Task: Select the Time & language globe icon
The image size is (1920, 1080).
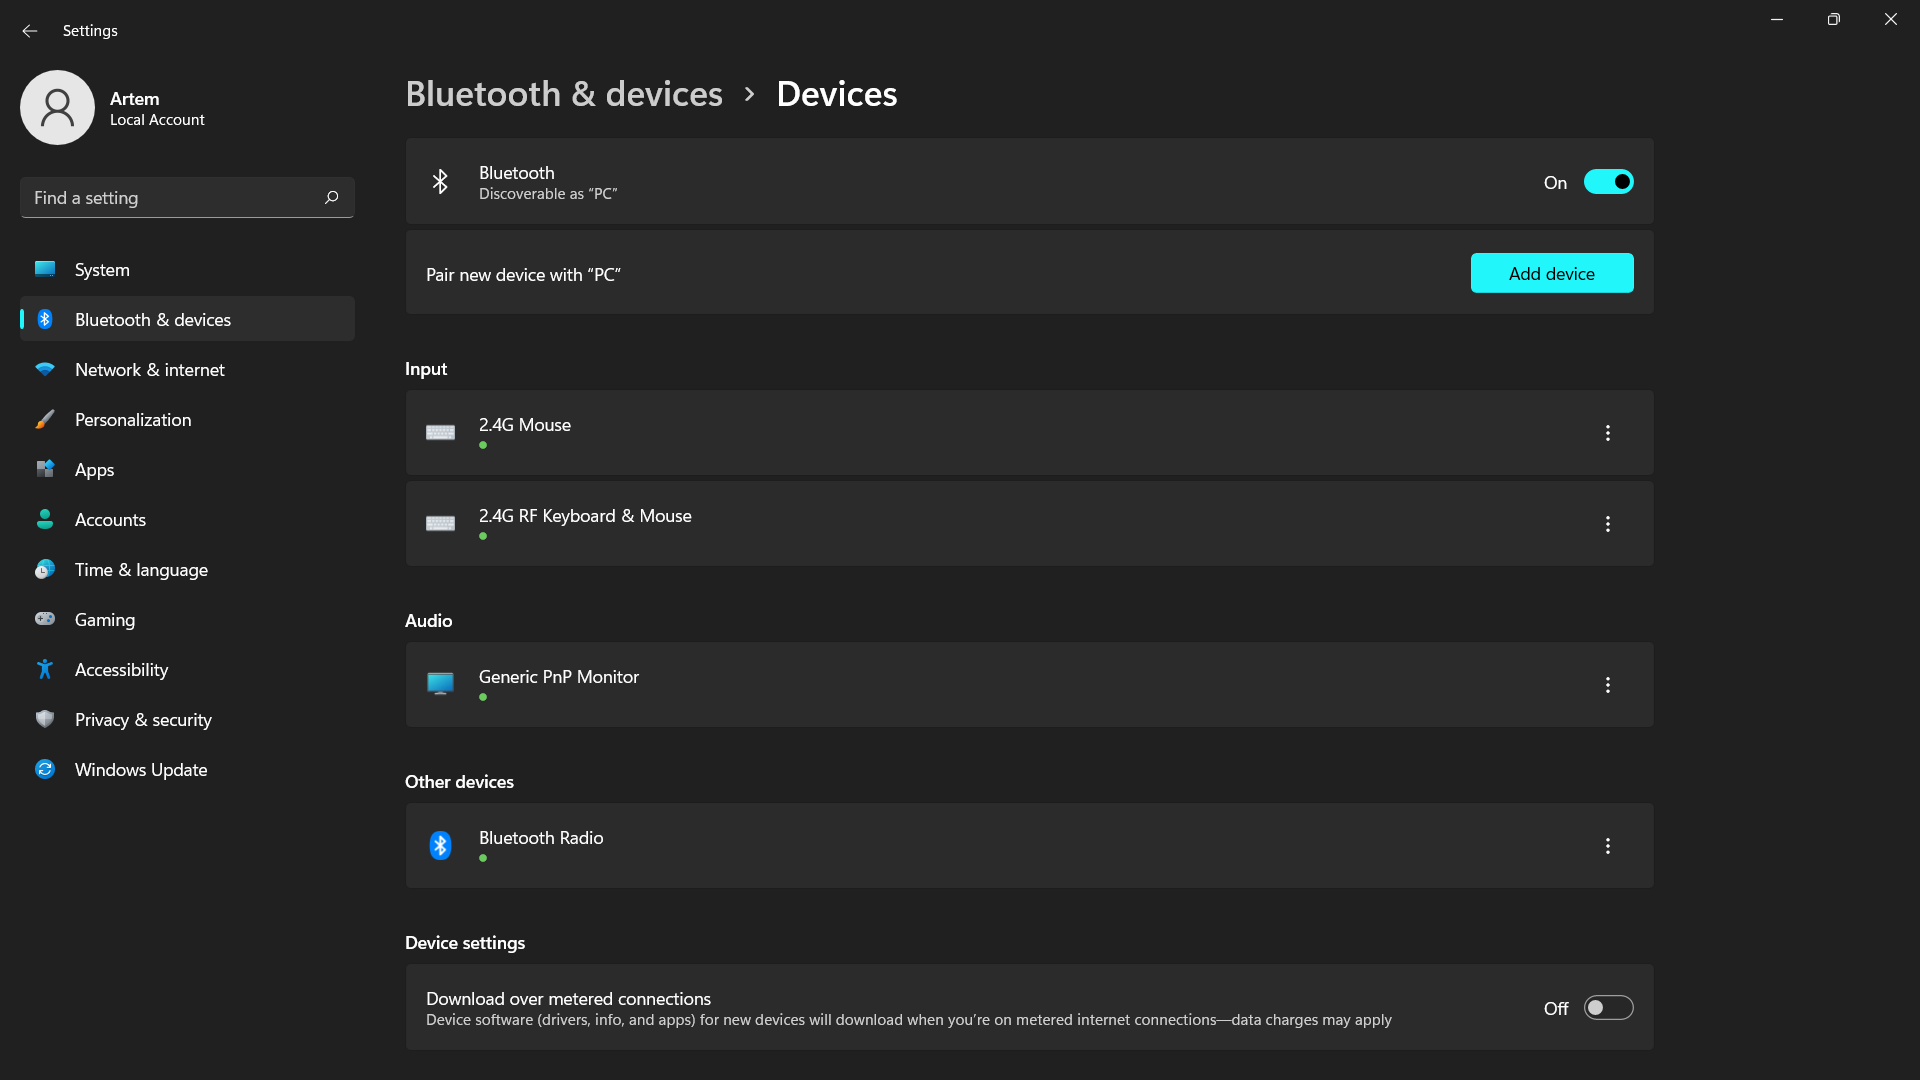Action: (45, 569)
